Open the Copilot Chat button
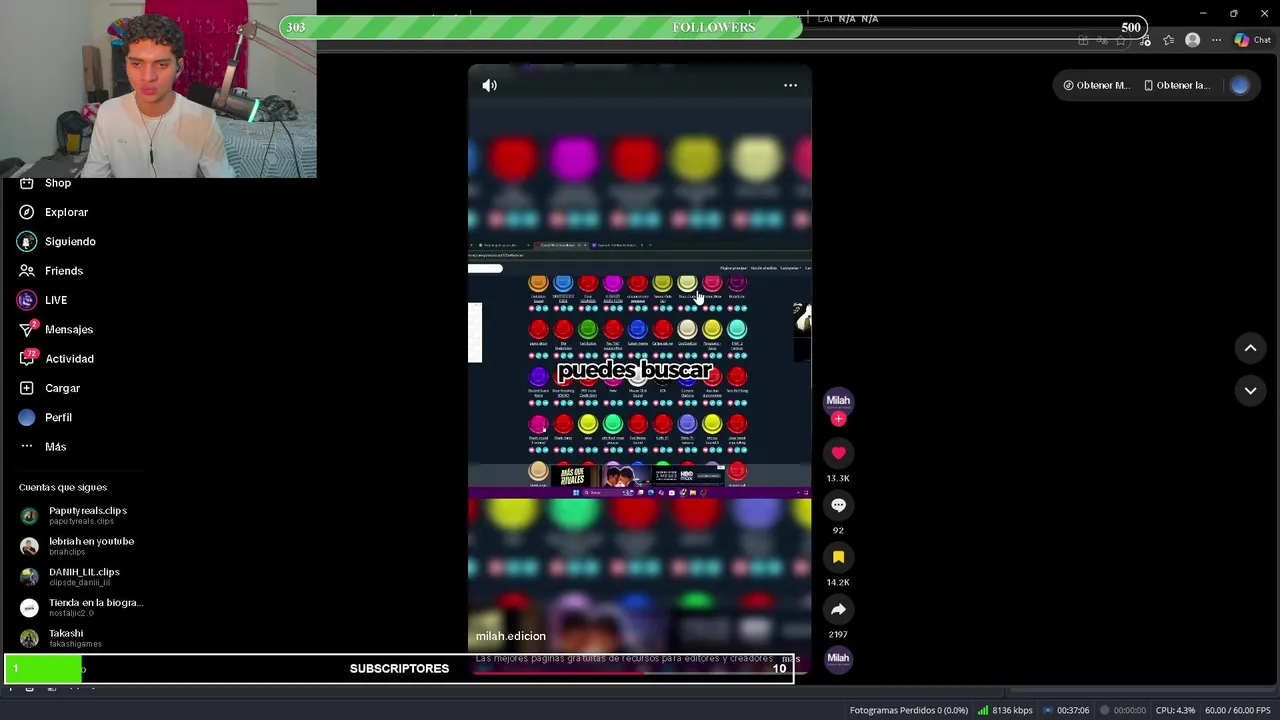The height and width of the screenshot is (720, 1280). click(1253, 40)
